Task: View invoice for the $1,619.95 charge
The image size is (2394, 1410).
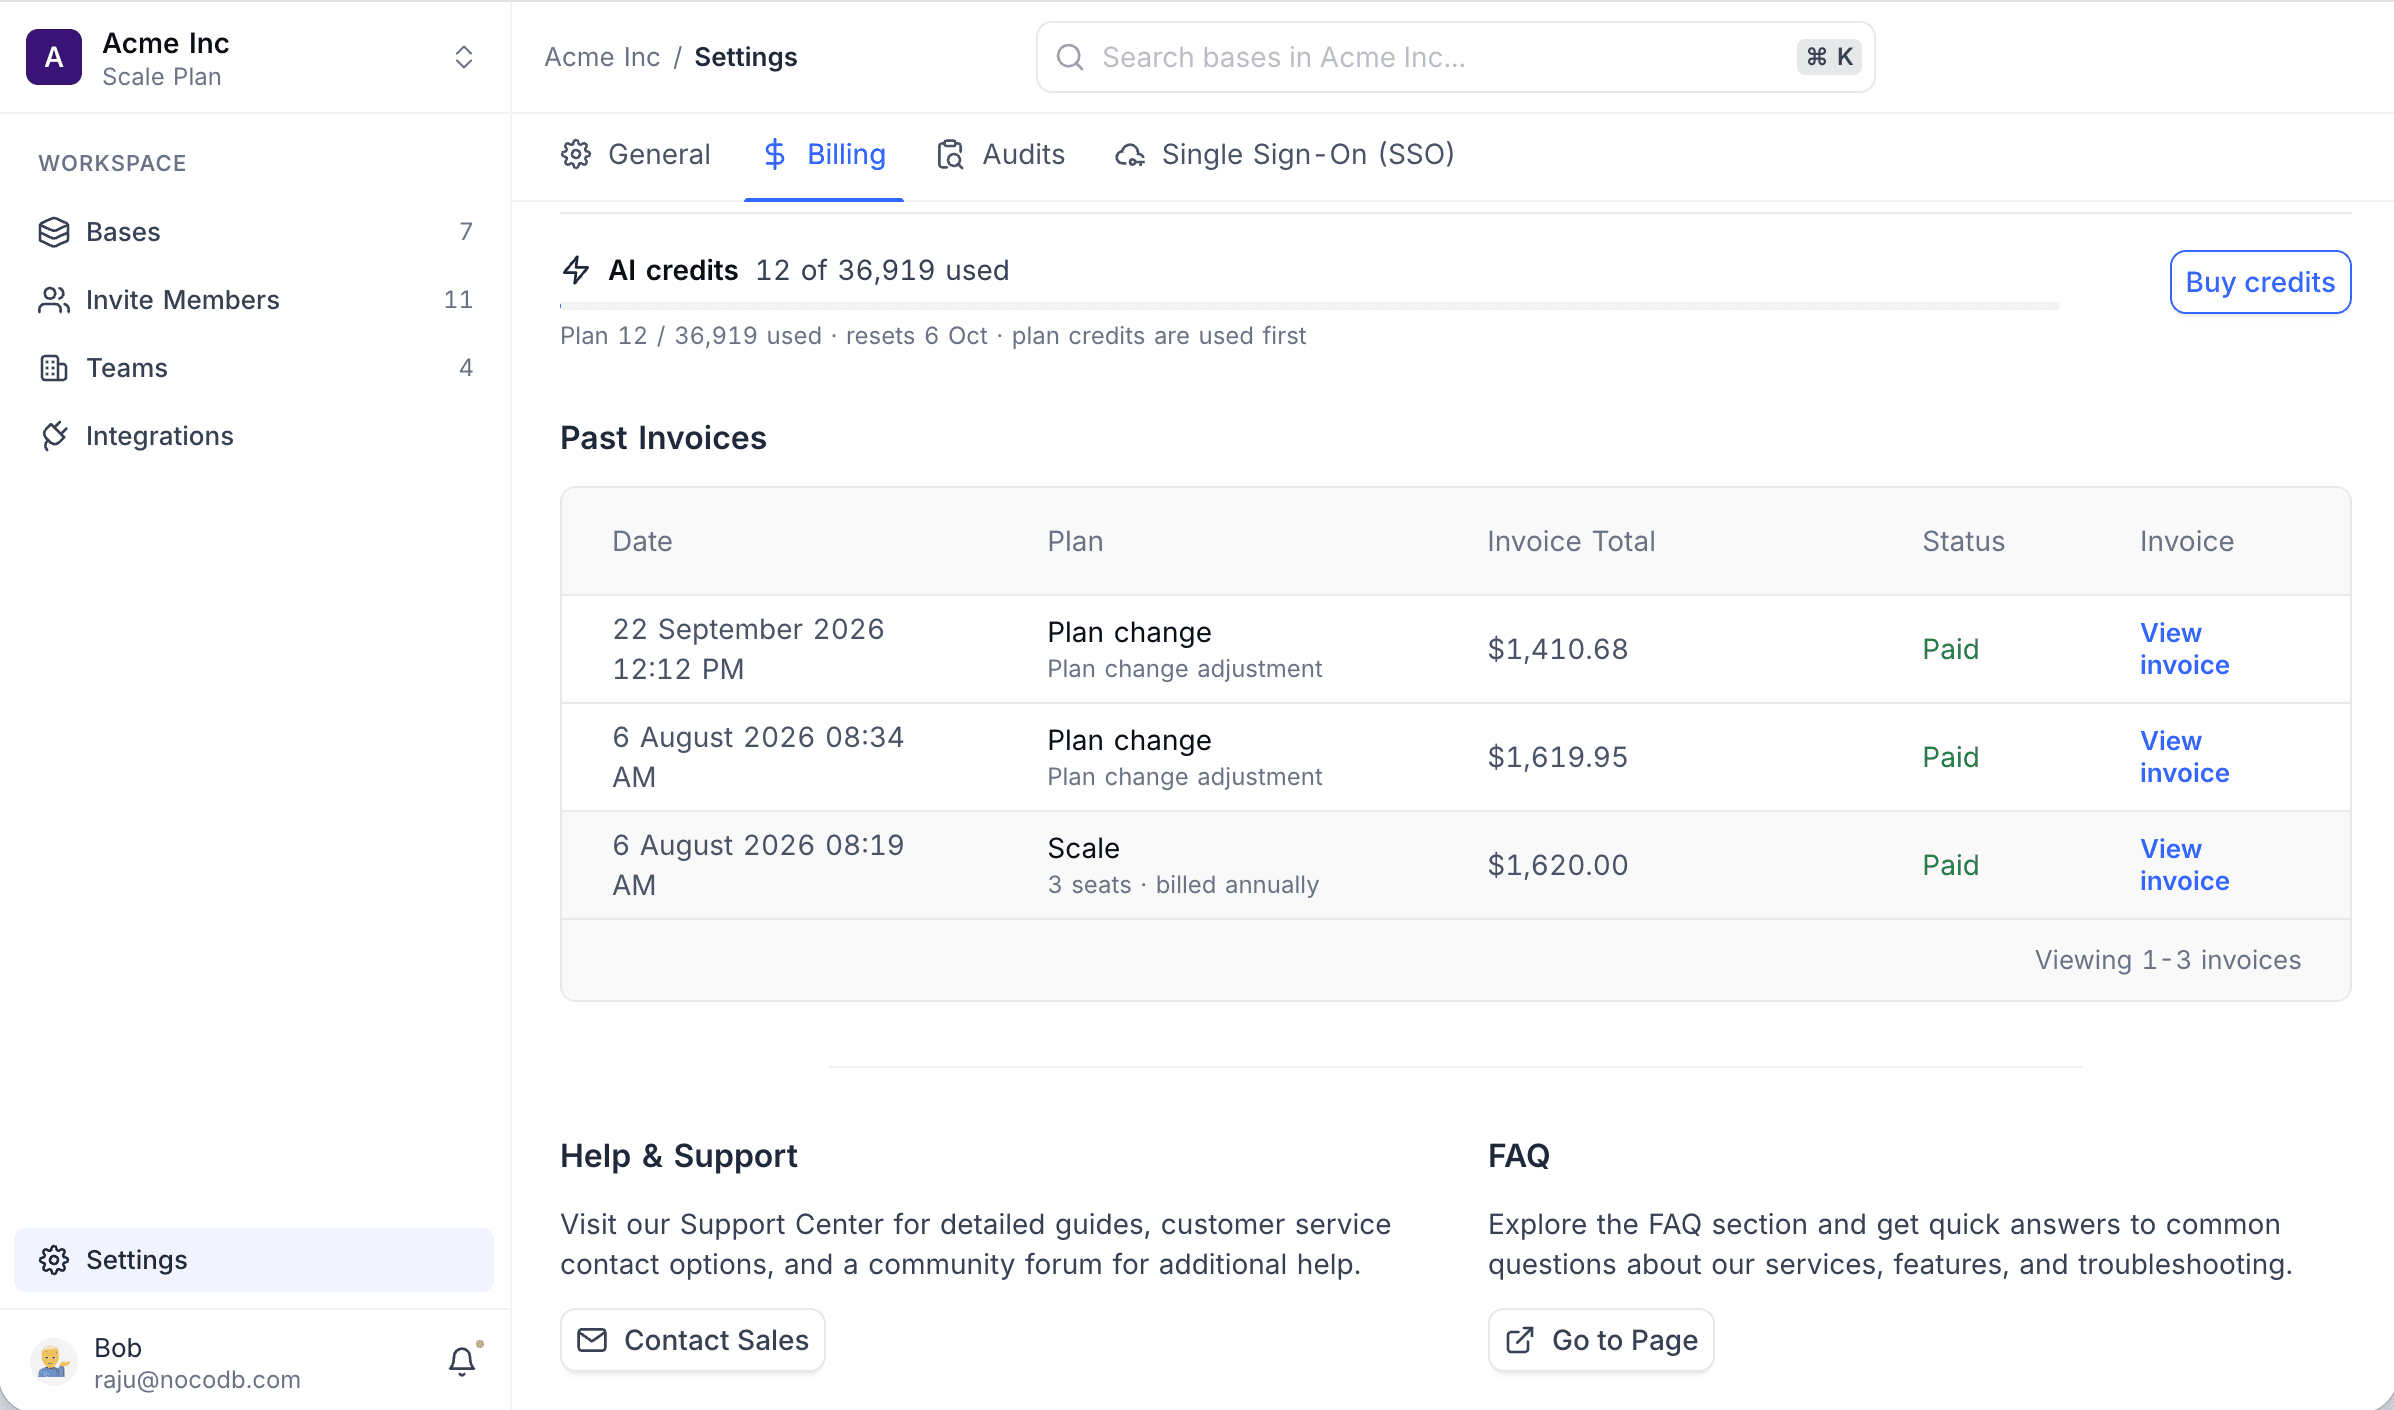Action: click(2184, 757)
